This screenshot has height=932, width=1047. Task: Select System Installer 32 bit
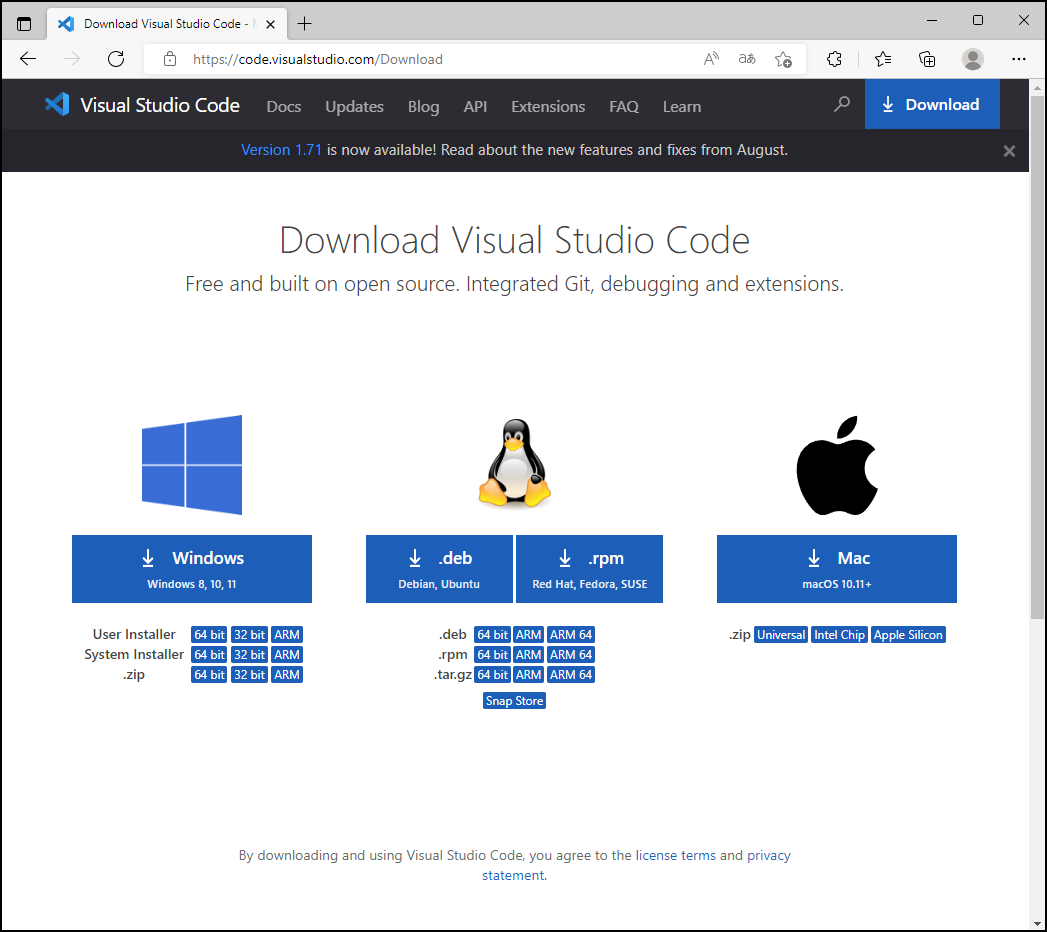[x=249, y=655]
